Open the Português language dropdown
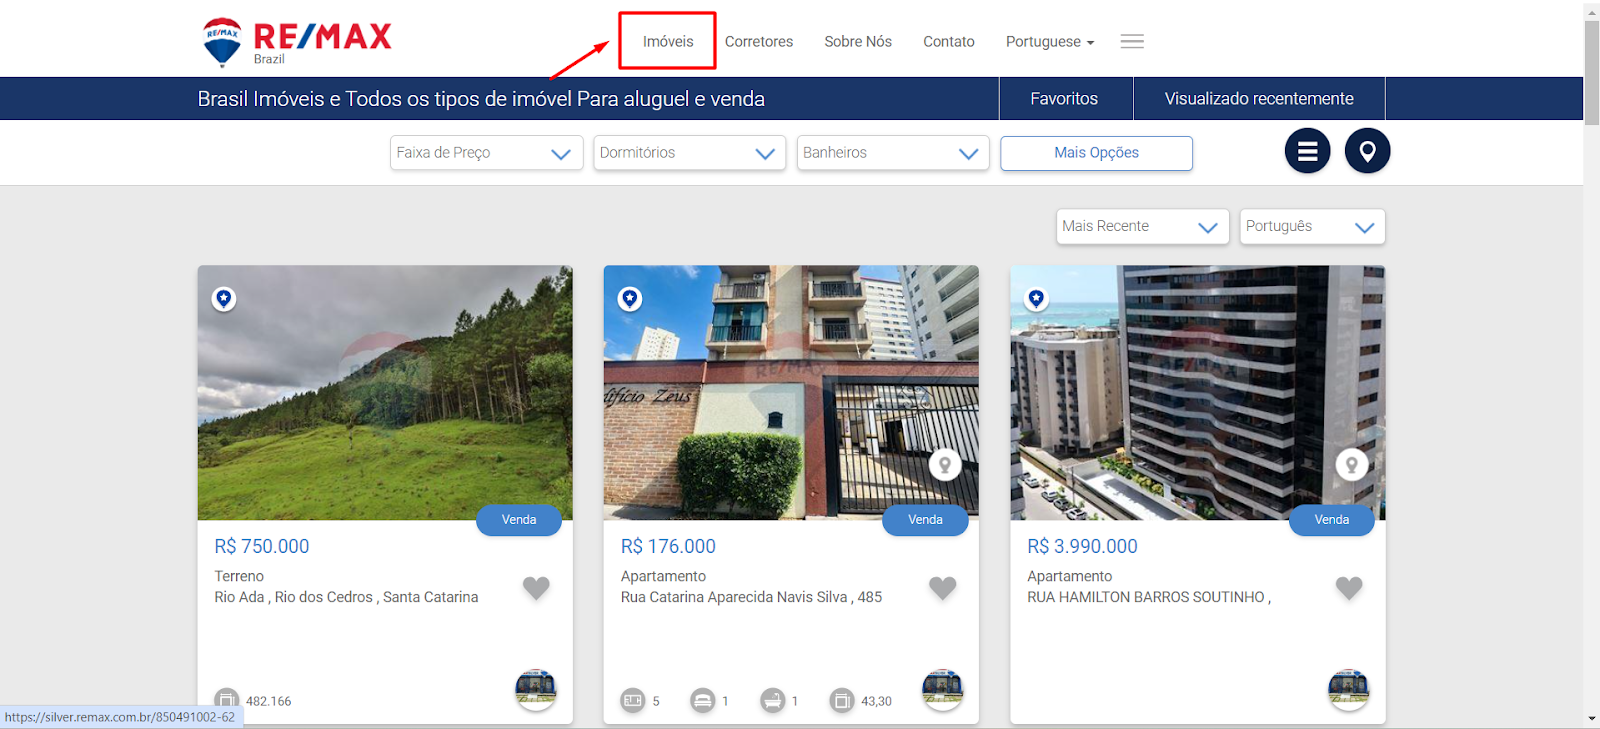 coord(1312,226)
